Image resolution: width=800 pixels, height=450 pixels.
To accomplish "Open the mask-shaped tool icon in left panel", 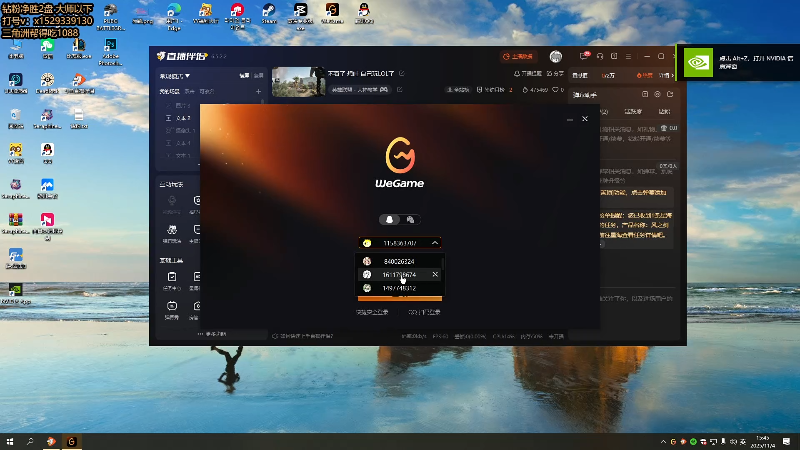I will click(172, 233).
